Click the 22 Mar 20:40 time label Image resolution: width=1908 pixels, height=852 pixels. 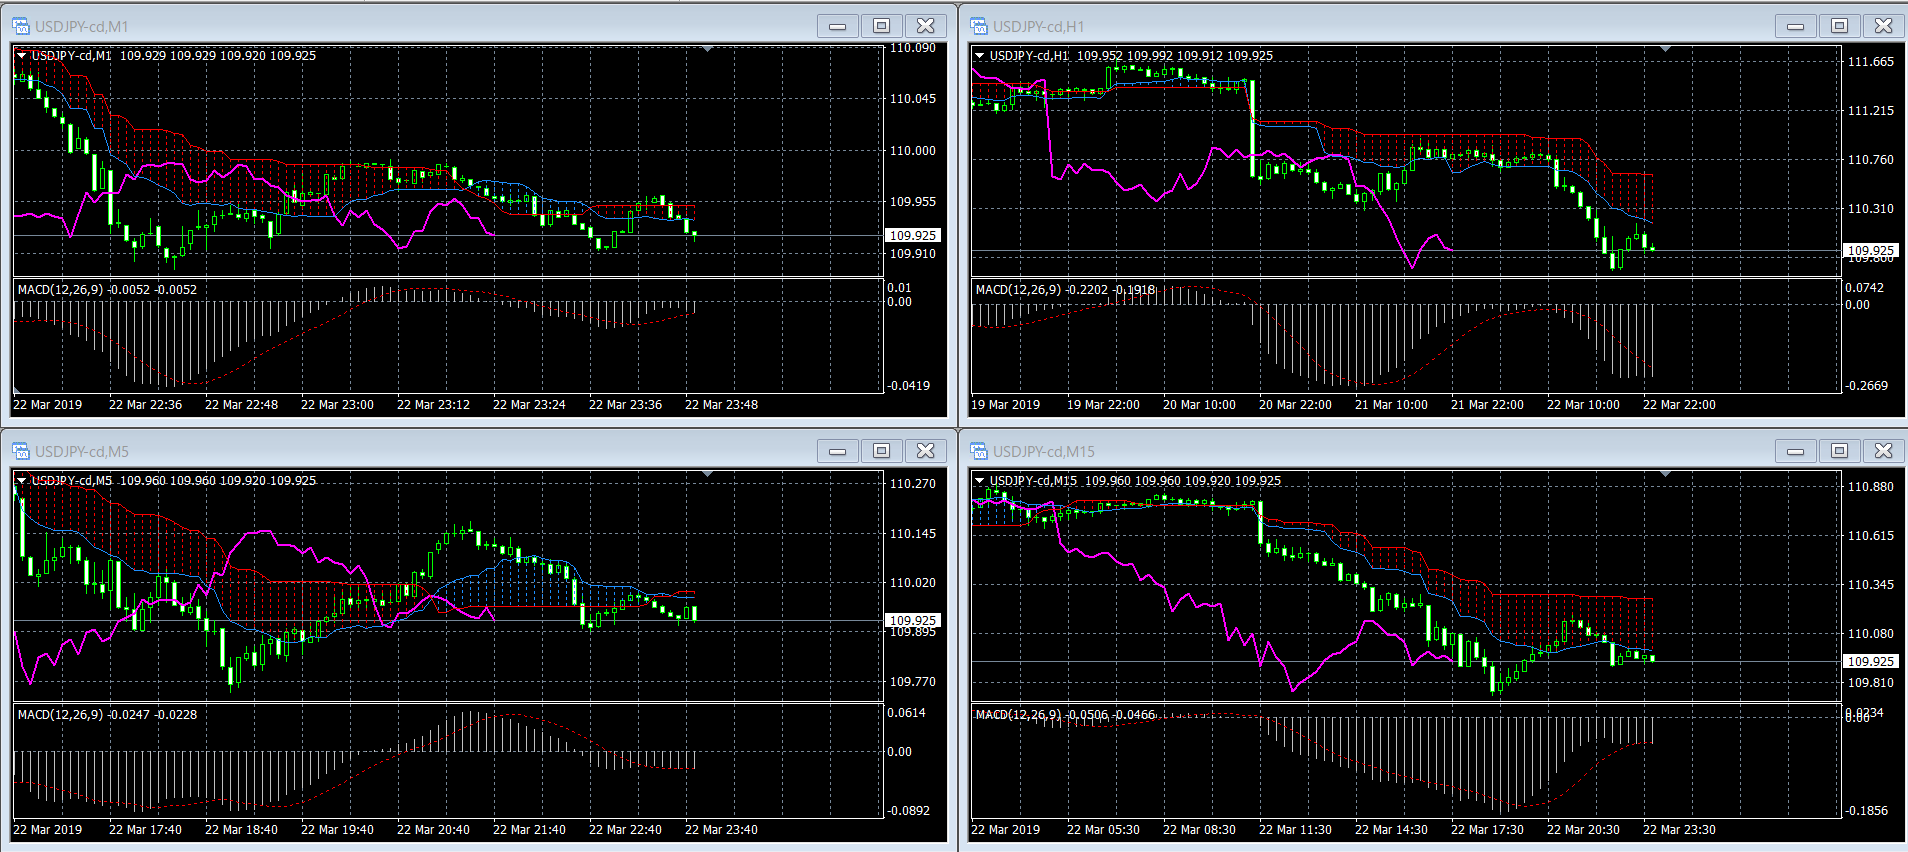point(433,830)
